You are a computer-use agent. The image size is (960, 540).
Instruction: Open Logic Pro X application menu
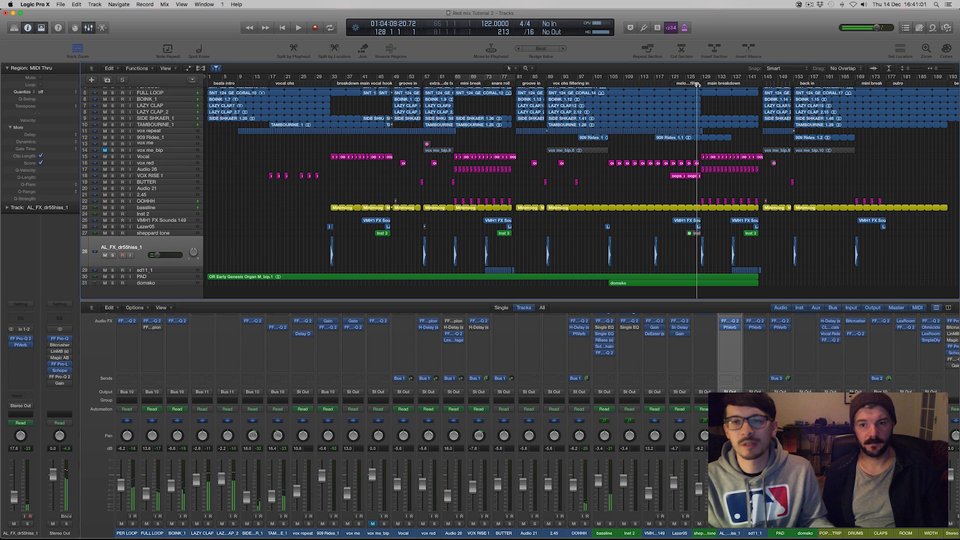35,4
